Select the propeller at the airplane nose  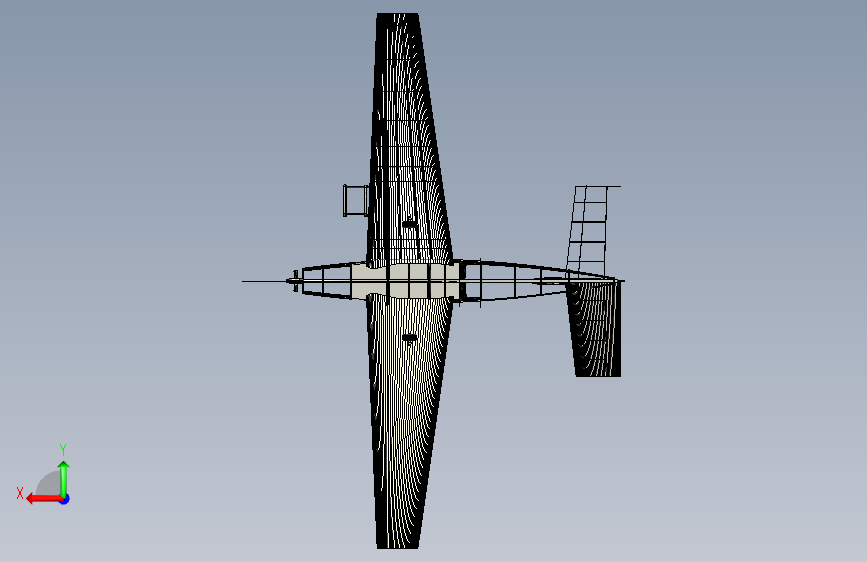pos(296,281)
